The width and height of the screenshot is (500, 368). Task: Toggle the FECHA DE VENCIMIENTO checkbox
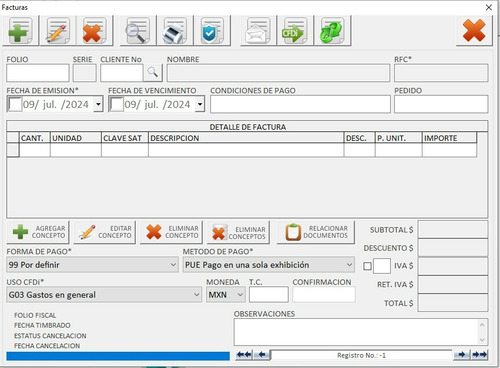[x=116, y=104]
